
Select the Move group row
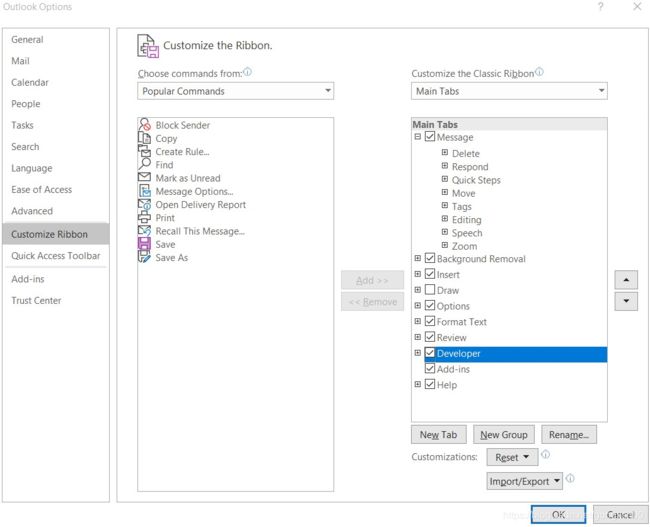pos(463,193)
